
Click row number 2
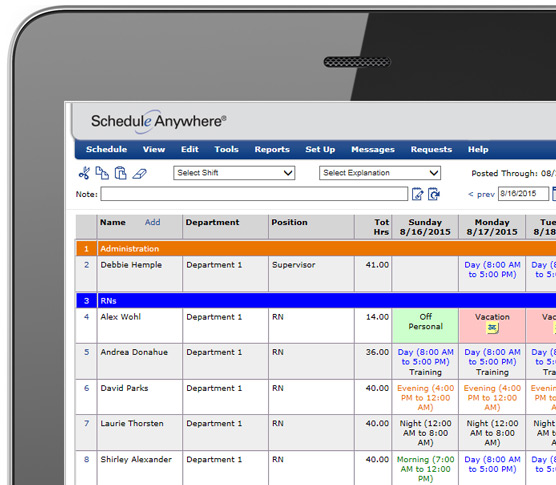87,265
